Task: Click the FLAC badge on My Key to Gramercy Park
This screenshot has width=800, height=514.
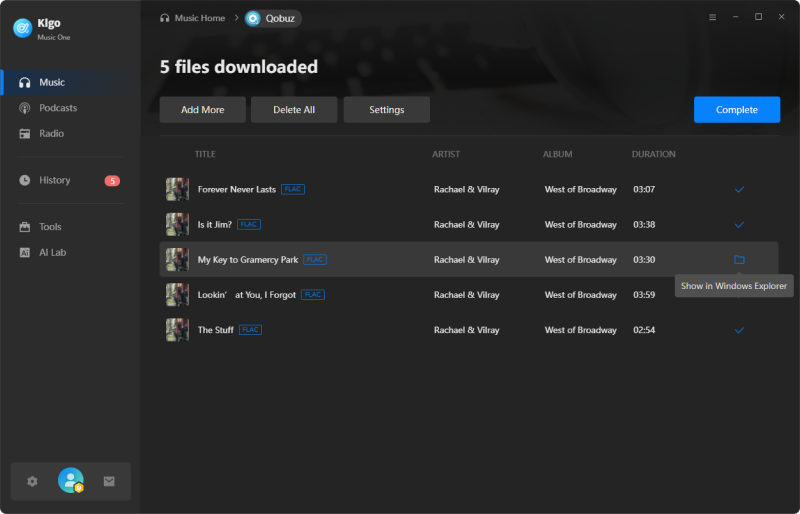Action: 315,259
